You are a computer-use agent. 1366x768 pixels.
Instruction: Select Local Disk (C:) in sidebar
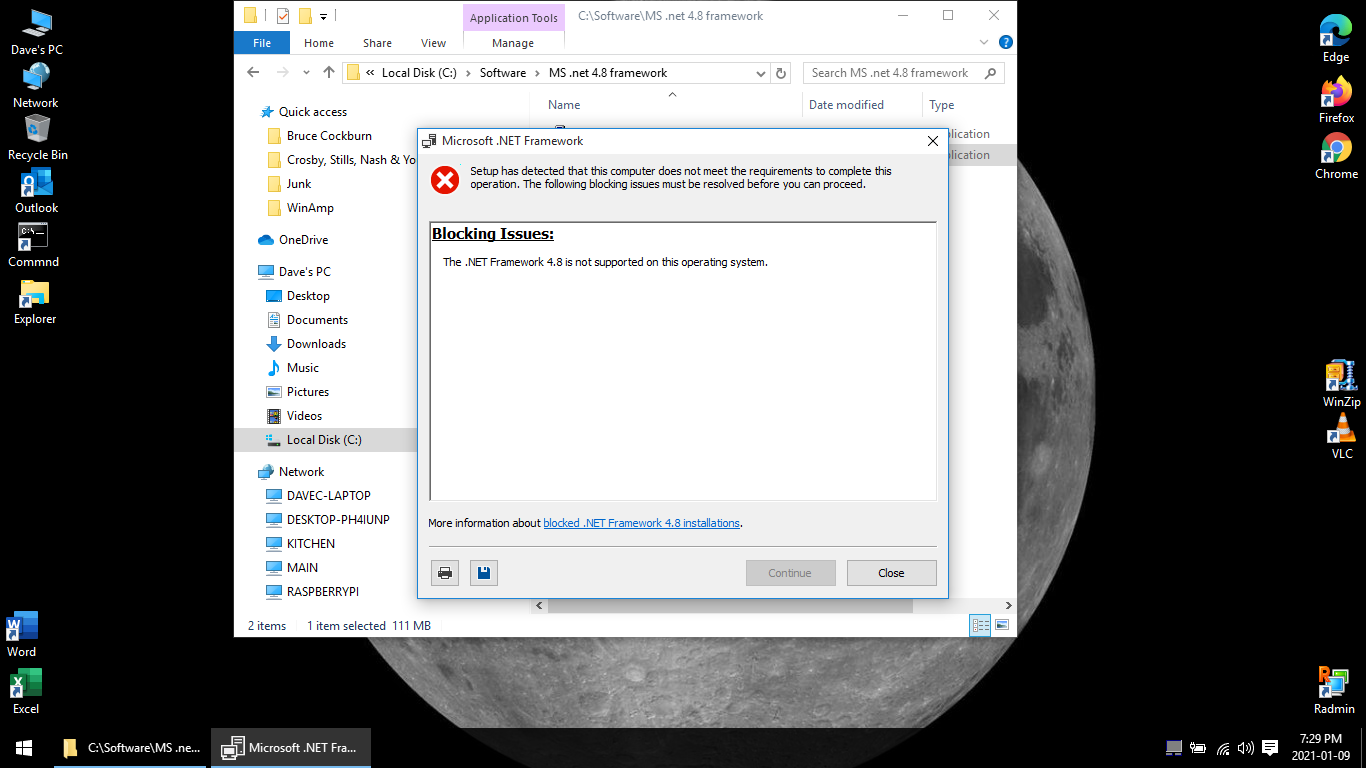point(325,440)
